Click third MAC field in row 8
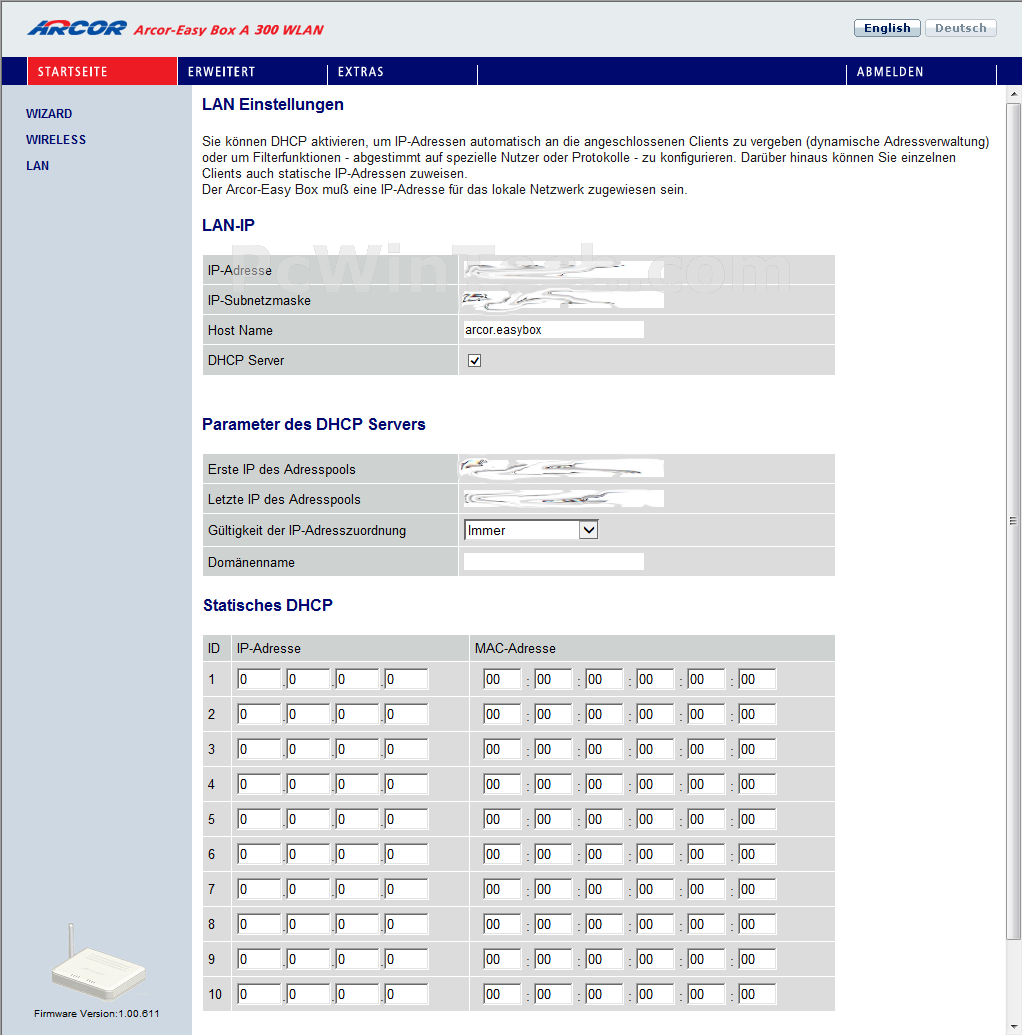 [x=603, y=924]
